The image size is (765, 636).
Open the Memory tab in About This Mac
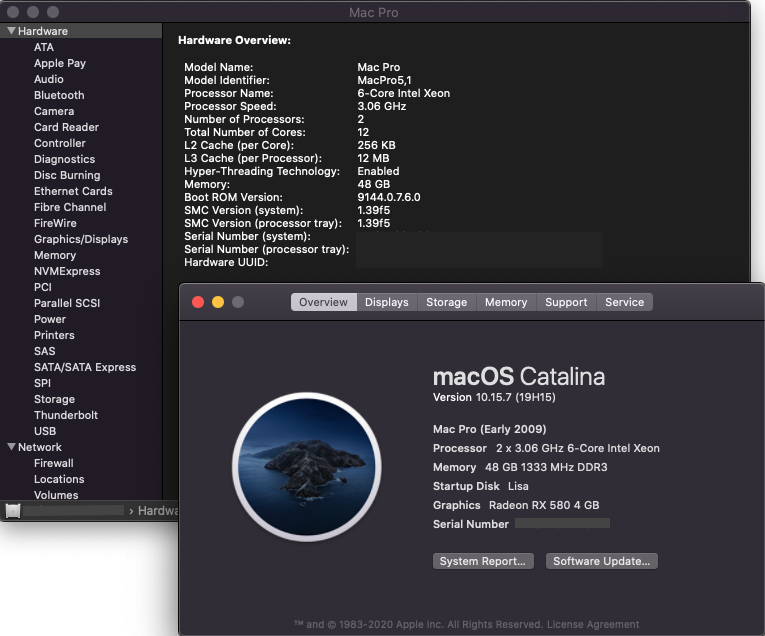[x=506, y=302]
